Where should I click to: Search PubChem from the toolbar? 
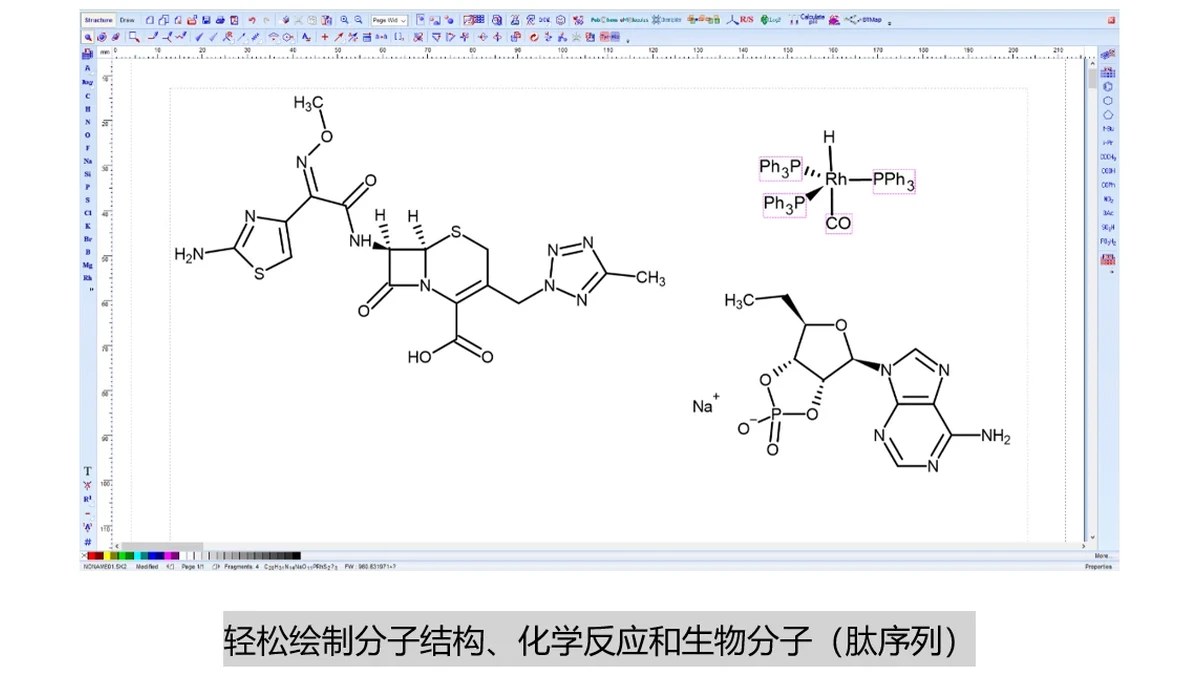pyautogui.click(x=604, y=20)
